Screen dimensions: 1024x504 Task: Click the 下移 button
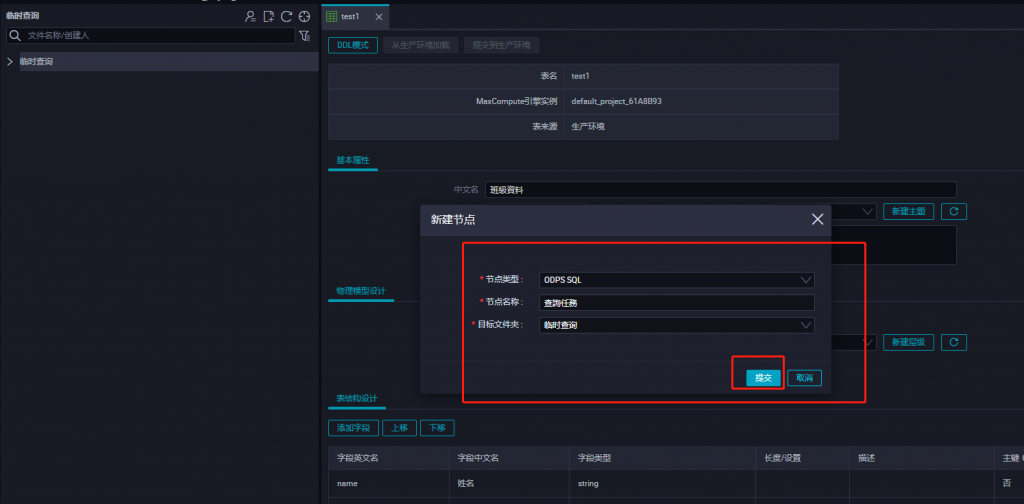(437, 428)
